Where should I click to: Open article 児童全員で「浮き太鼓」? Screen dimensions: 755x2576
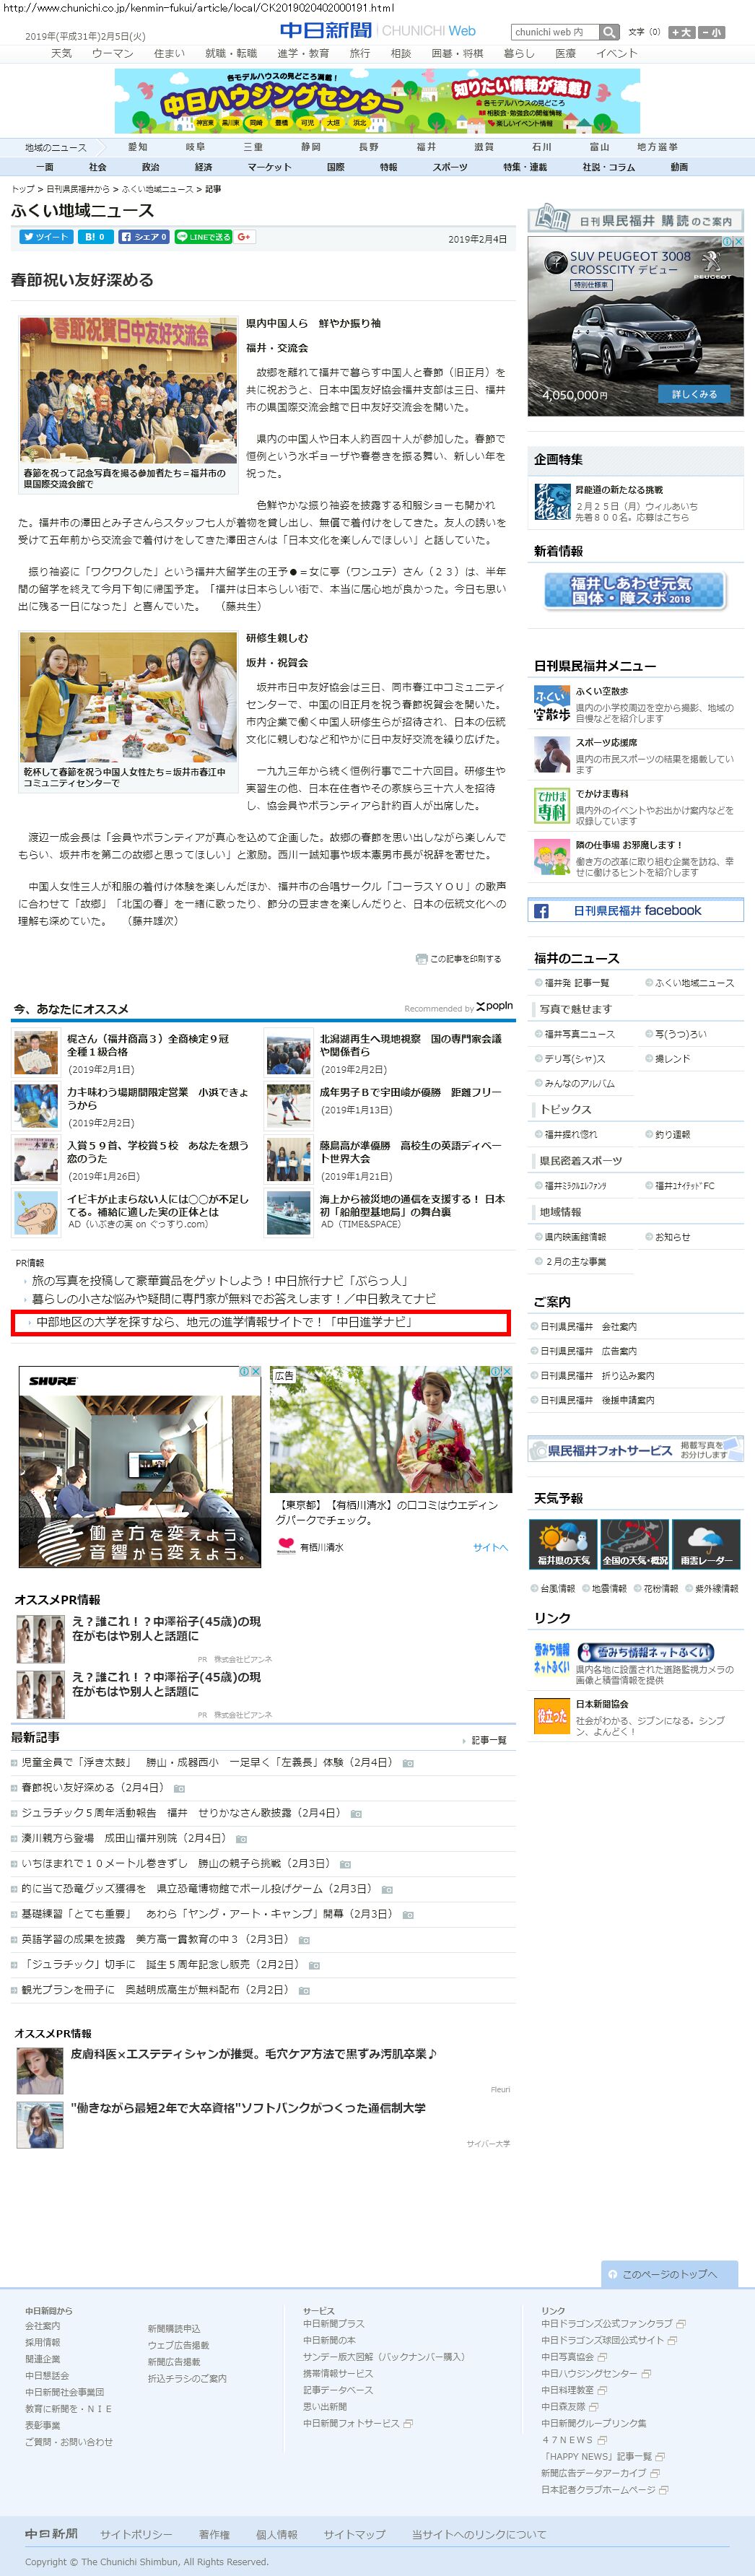tap(207, 1762)
